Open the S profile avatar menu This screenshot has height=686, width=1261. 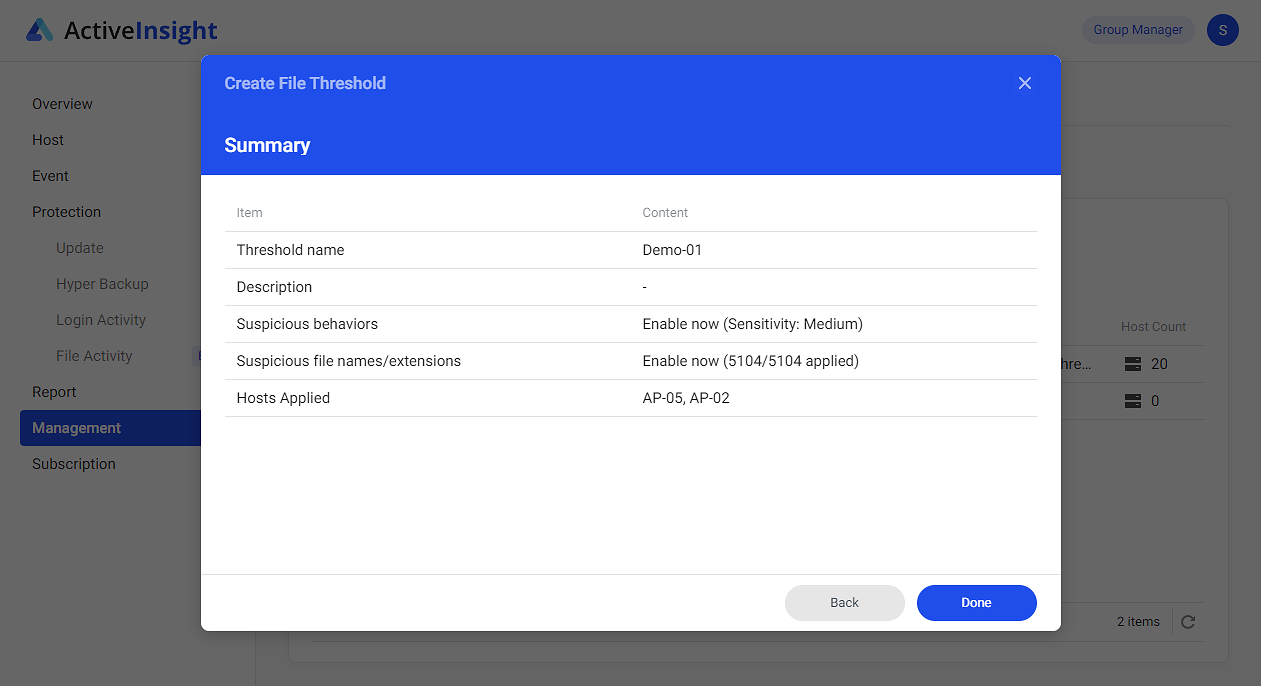1222,29
